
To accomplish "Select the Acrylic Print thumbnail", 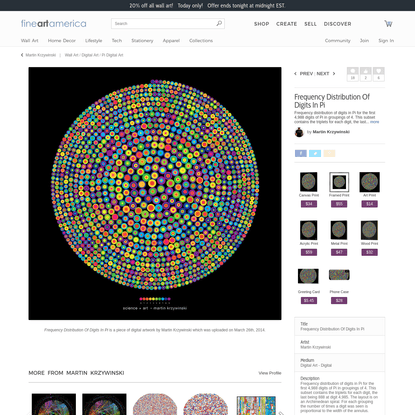I will click(x=309, y=230).
